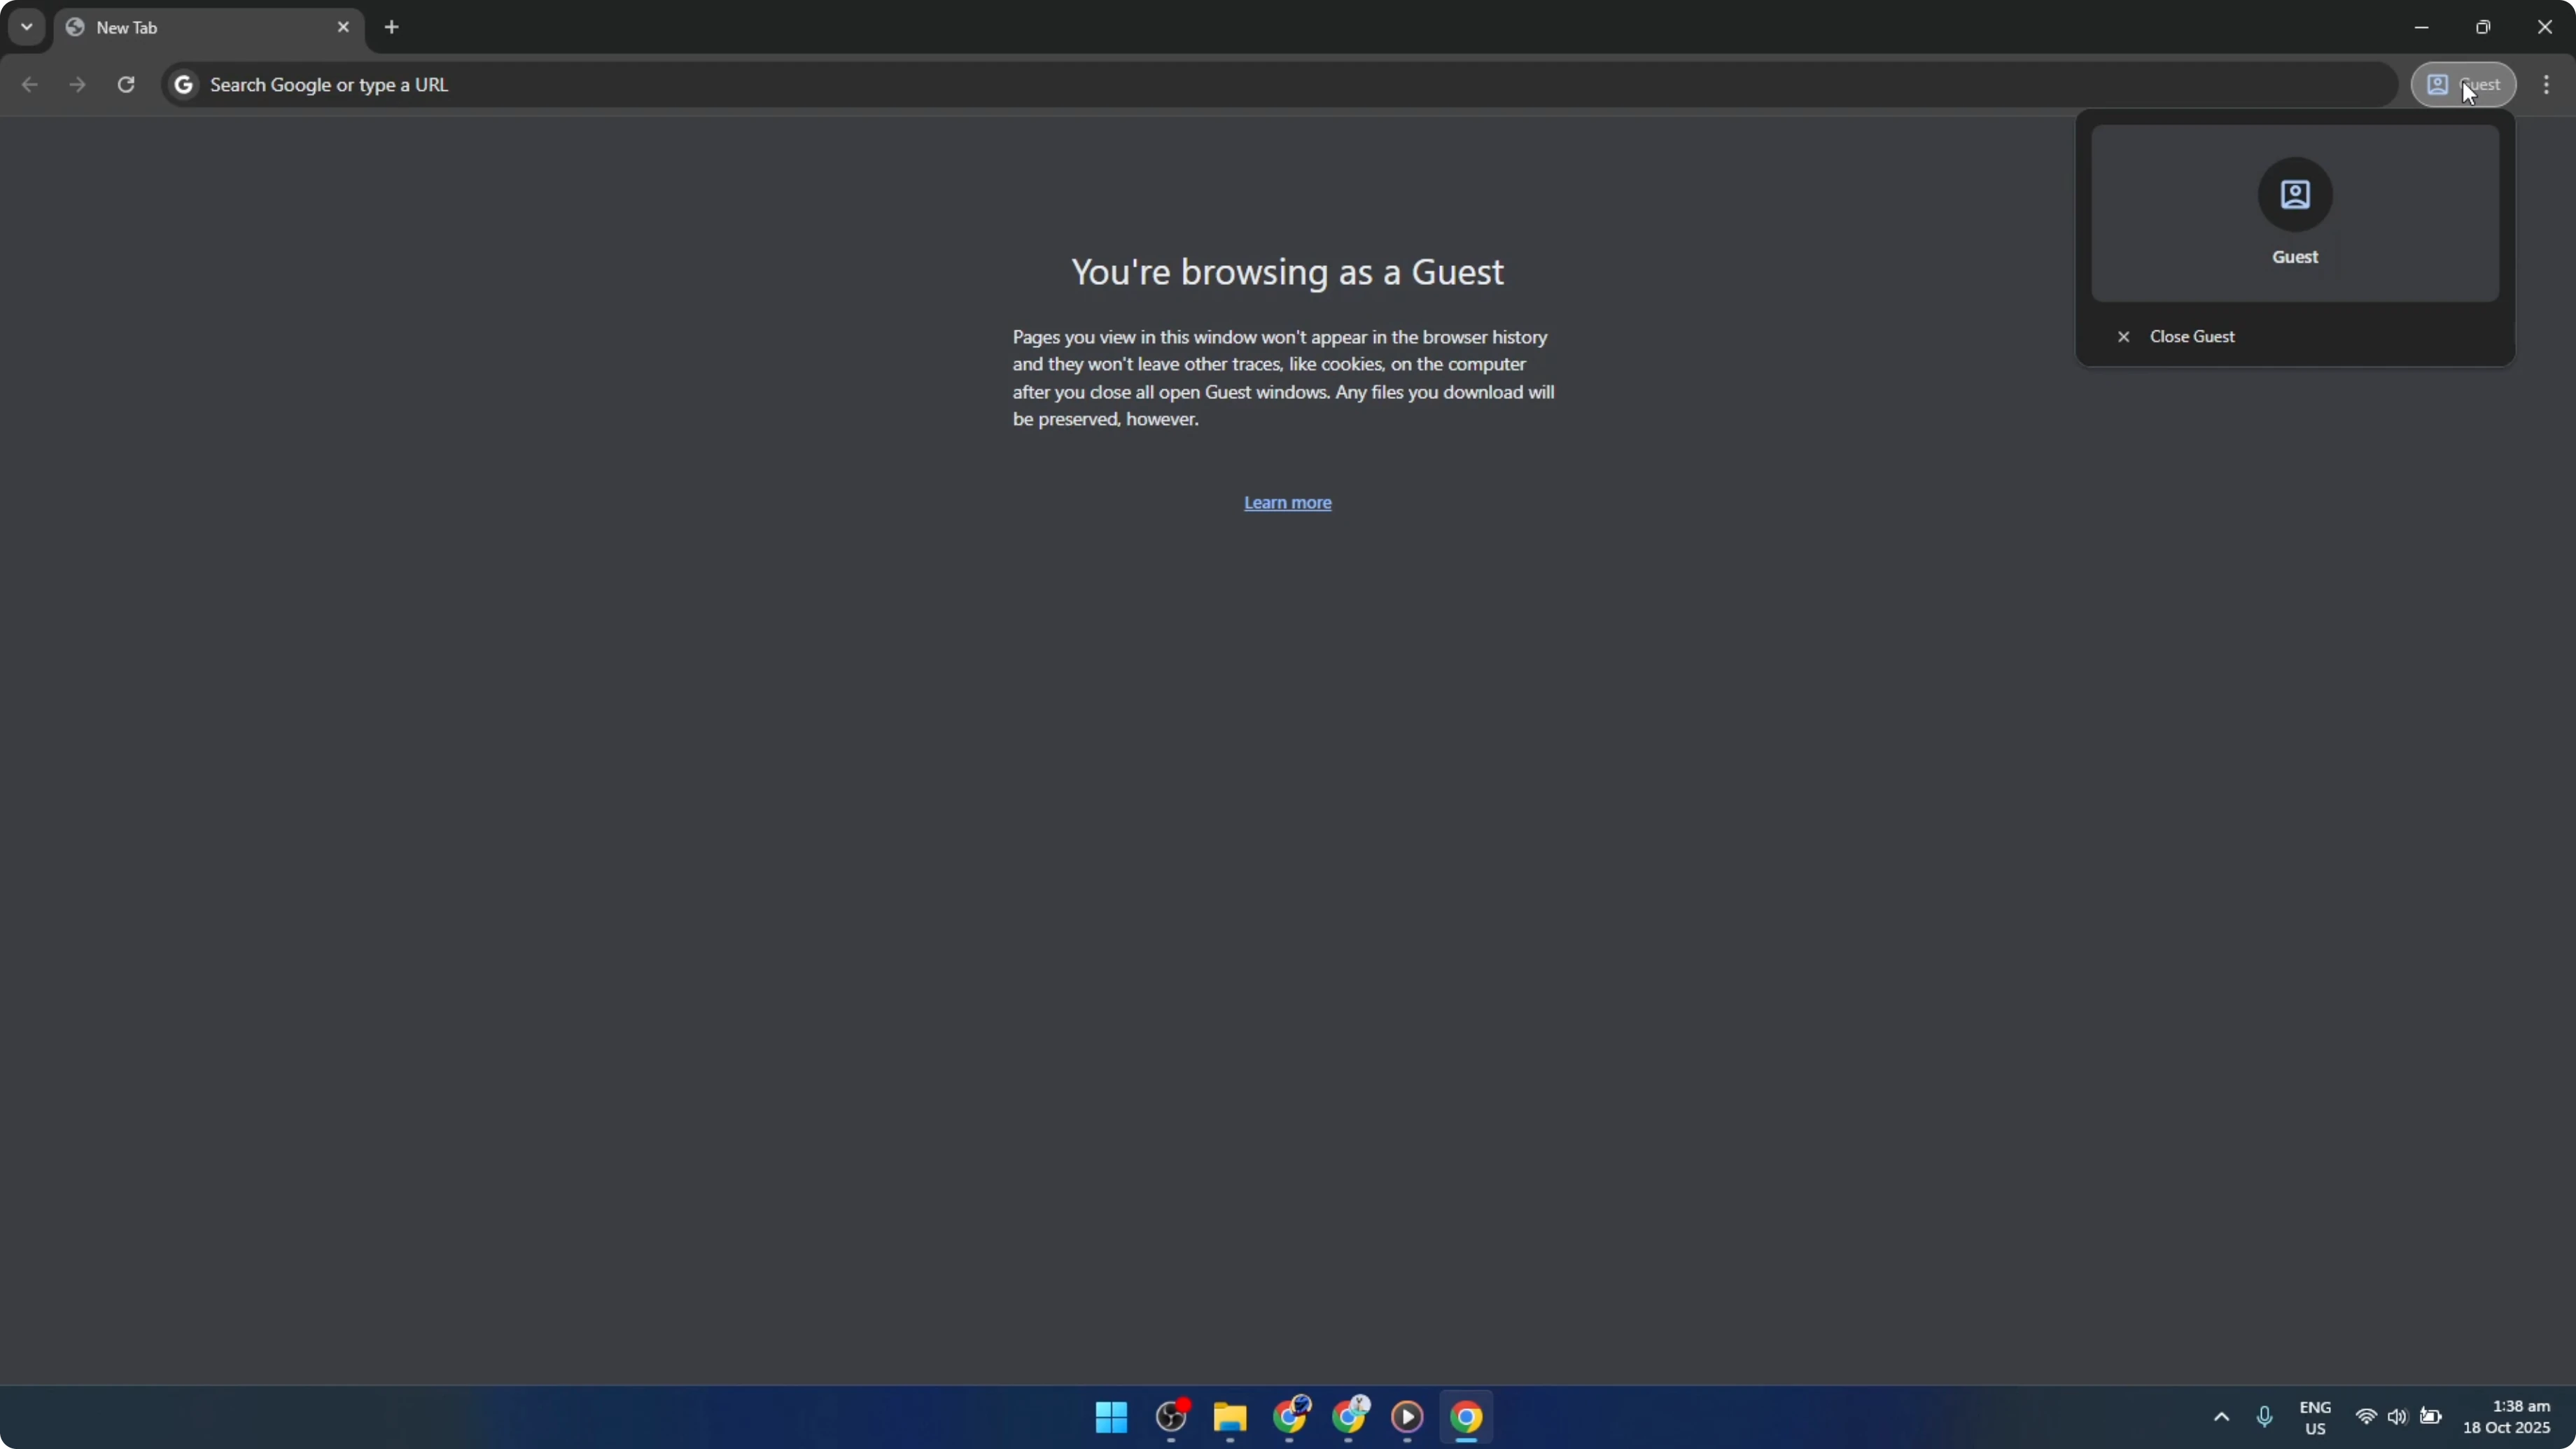Click the forward navigation arrow
This screenshot has height=1449, width=2576.
[78, 85]
